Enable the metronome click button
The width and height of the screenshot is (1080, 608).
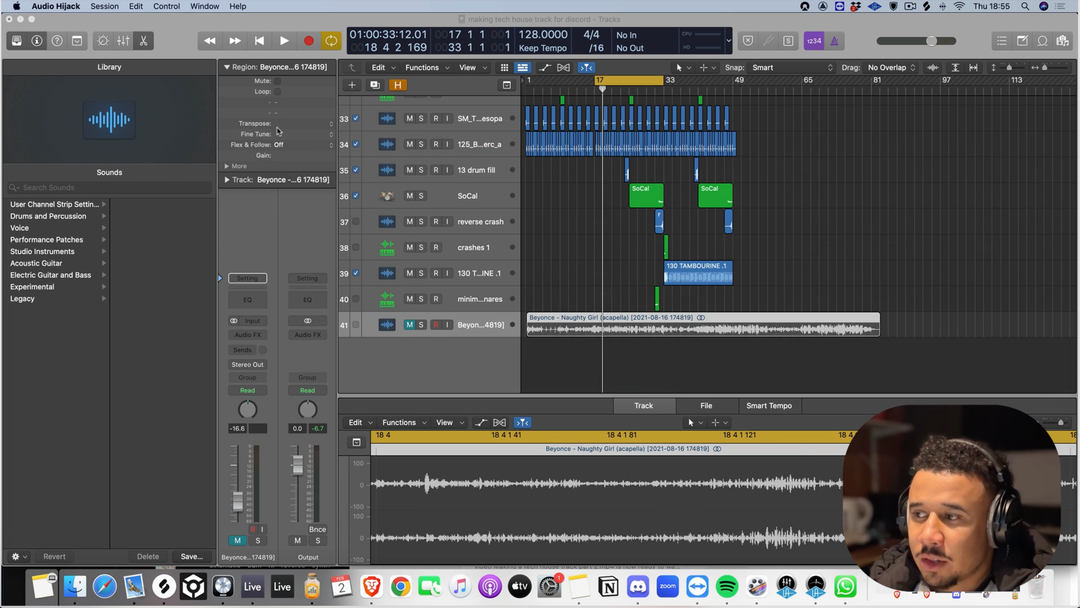click(x=835, y=41)
